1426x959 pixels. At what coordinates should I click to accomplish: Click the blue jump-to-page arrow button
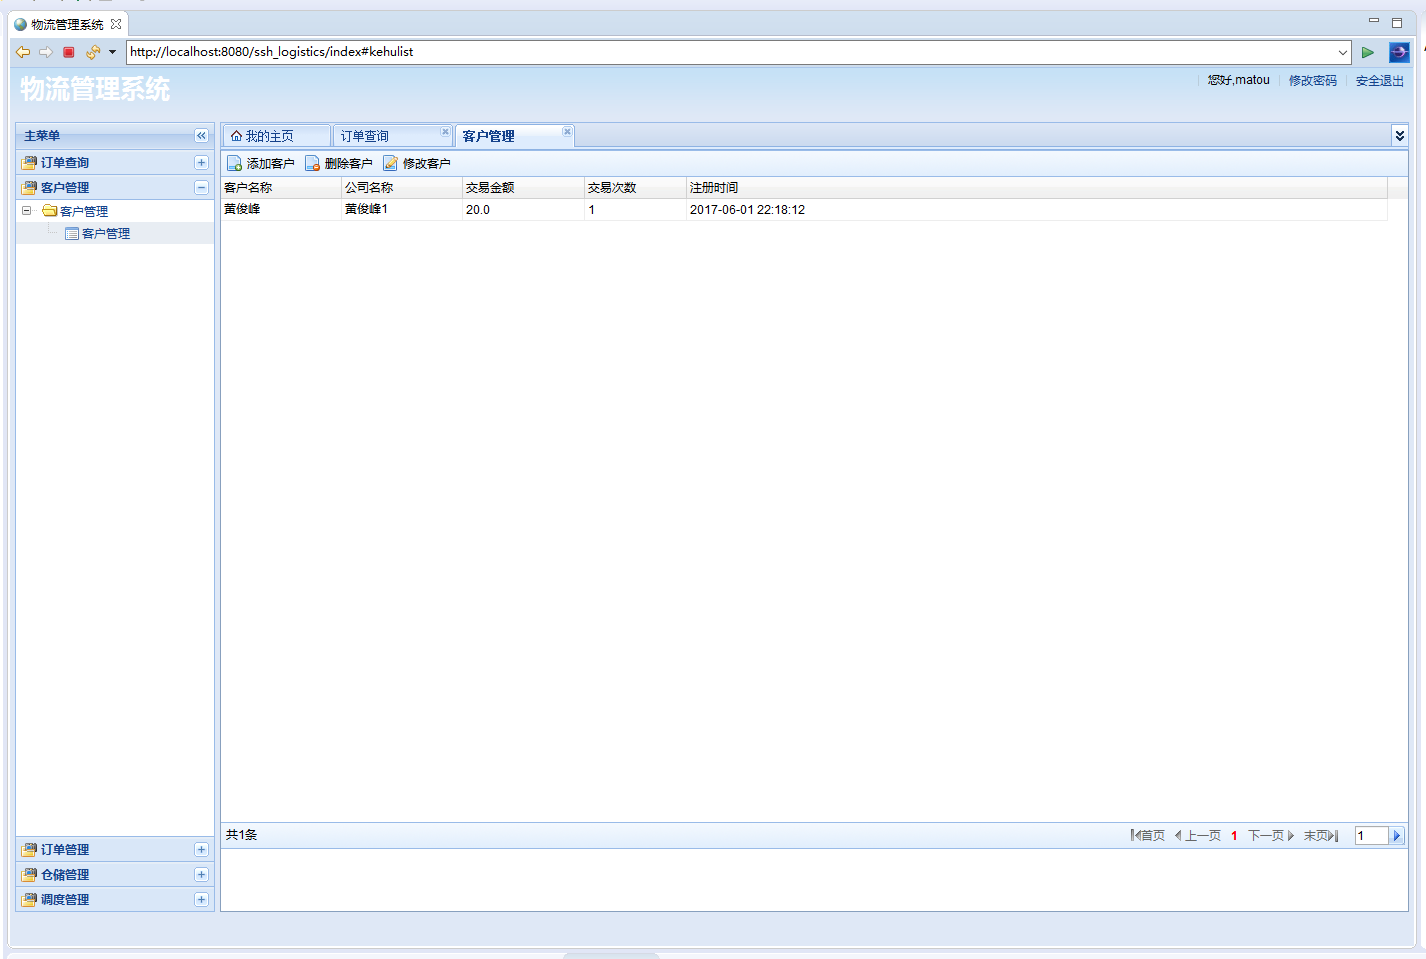tap(1397, 836)
